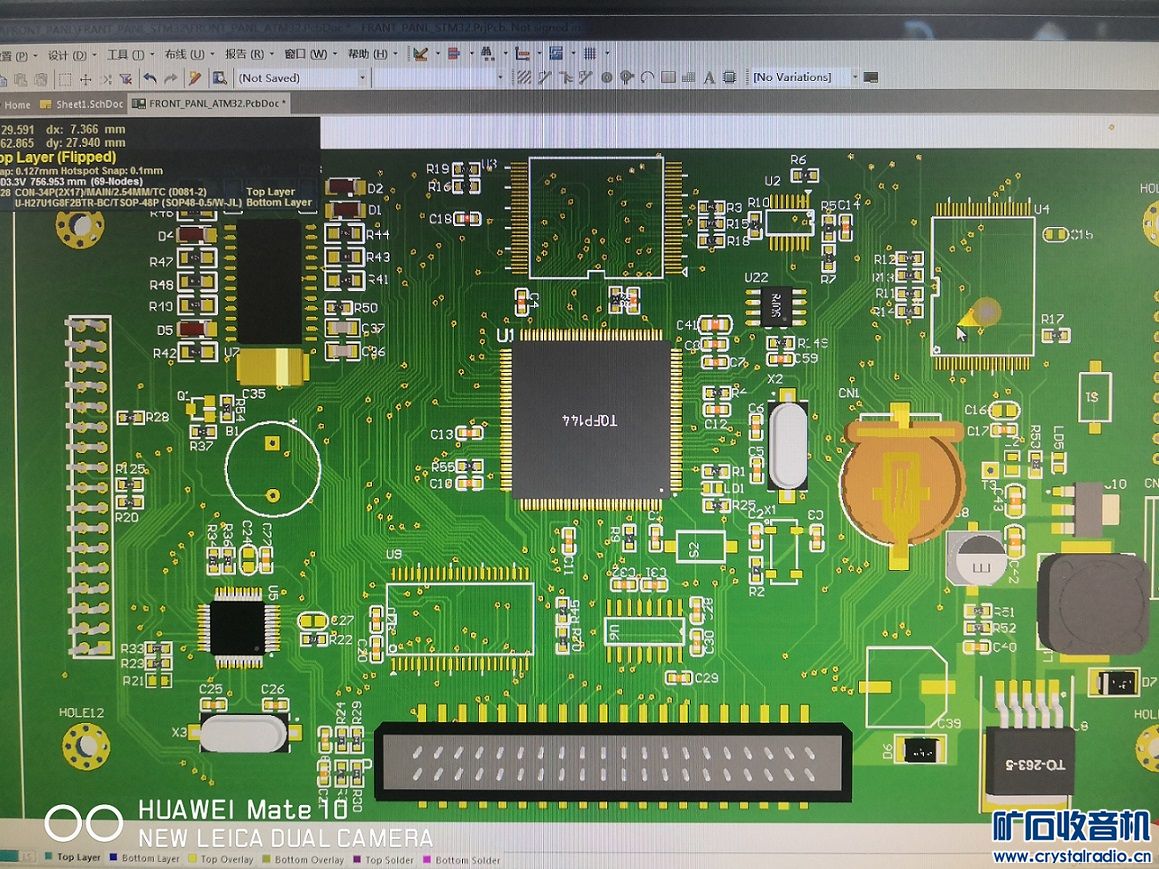Open the 报告 (R) menu
This screenshot has height=869, width=1159.
click(244, 54)
